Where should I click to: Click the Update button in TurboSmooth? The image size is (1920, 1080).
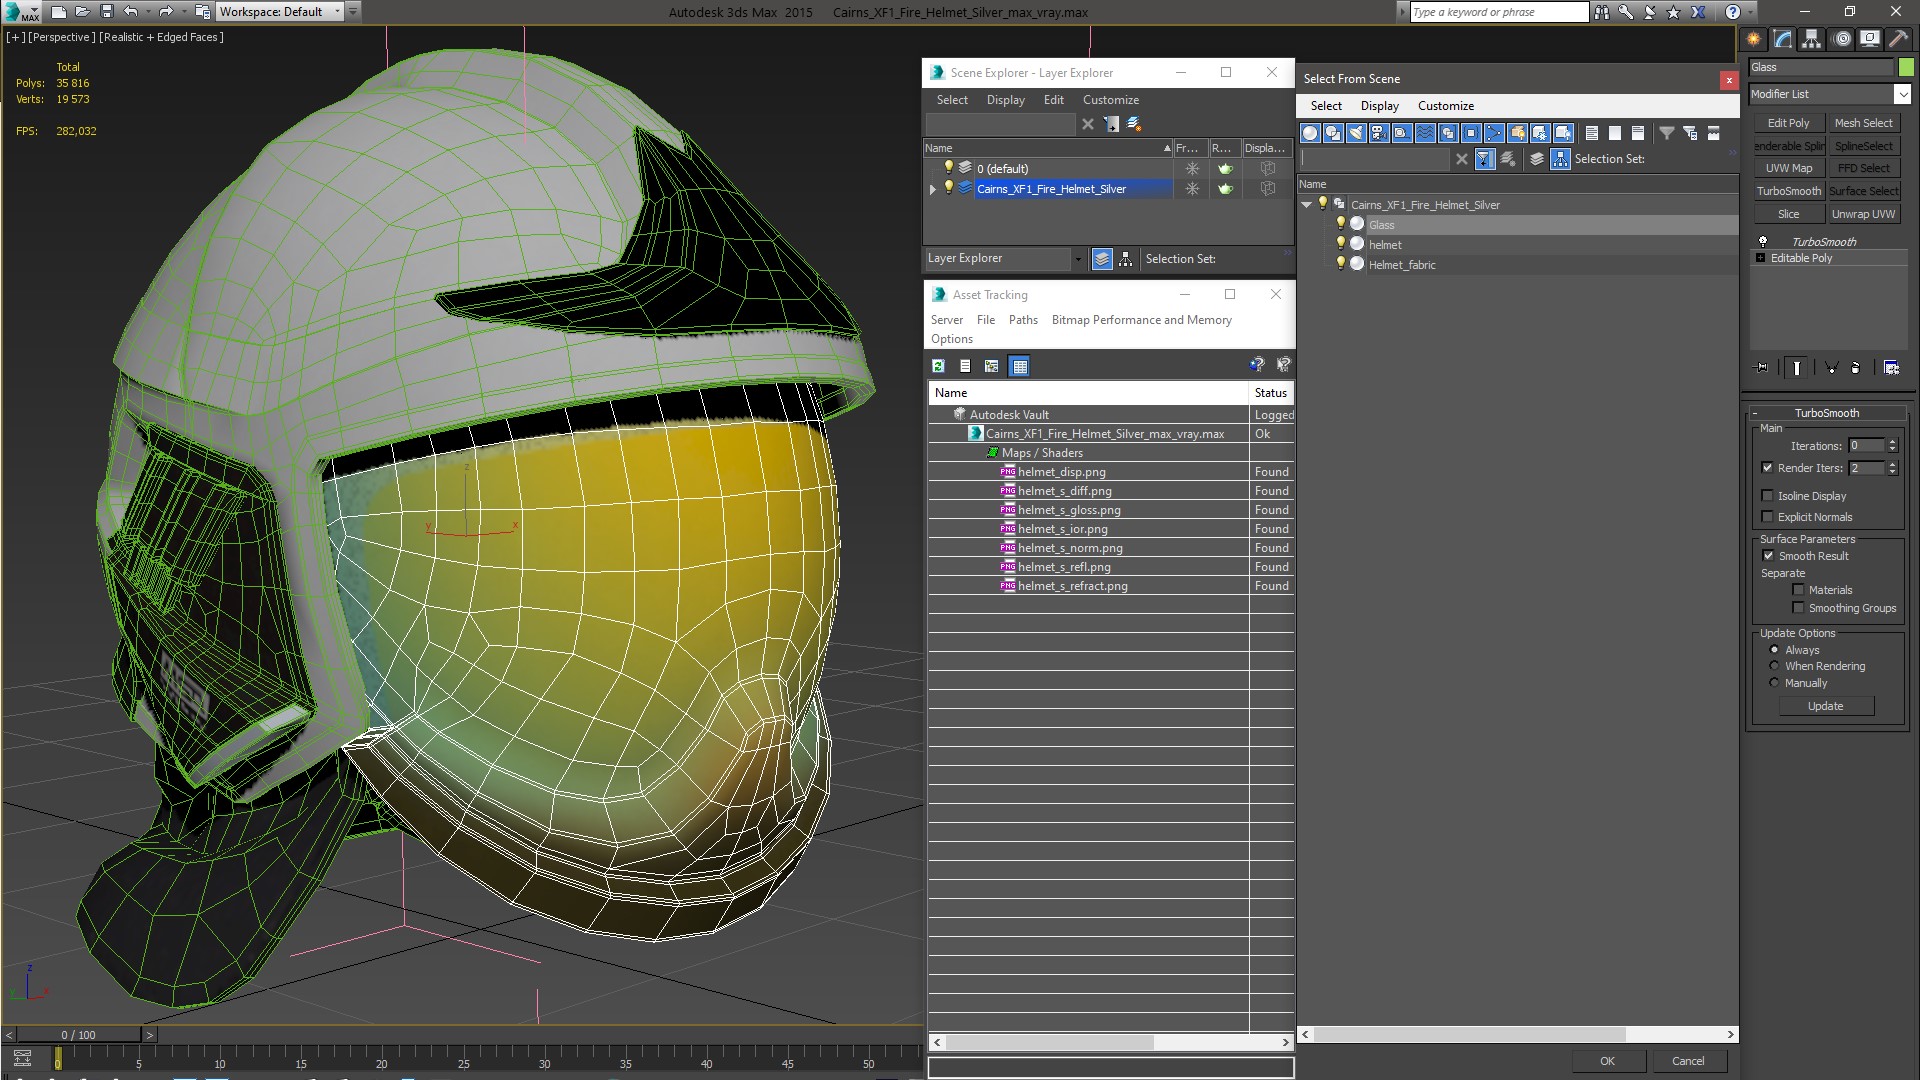1825,706
